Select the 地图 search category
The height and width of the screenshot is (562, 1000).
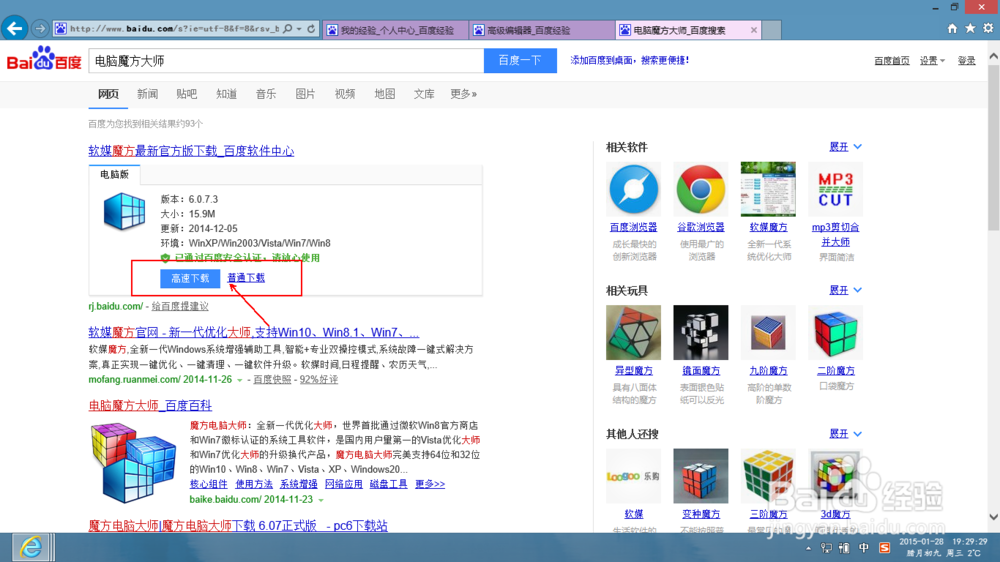(x=385, y=94)
